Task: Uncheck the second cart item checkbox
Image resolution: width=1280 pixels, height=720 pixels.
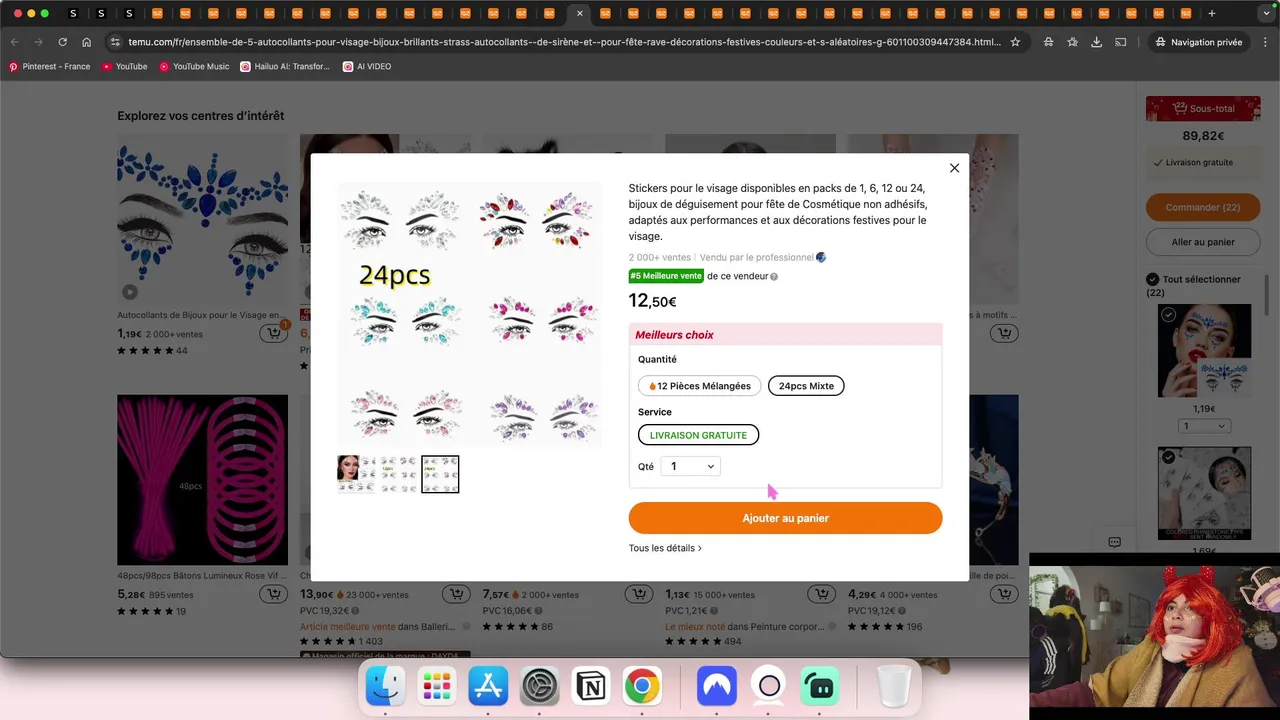Action: pyautogui.click(x=1168, y=457)
